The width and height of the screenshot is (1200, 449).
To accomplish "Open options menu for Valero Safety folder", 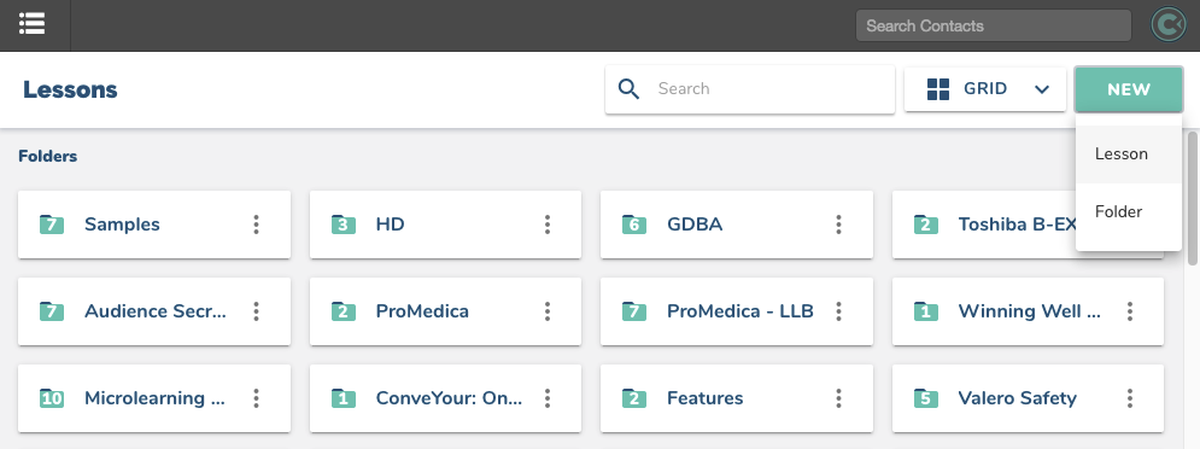I will click(1129, 399).
